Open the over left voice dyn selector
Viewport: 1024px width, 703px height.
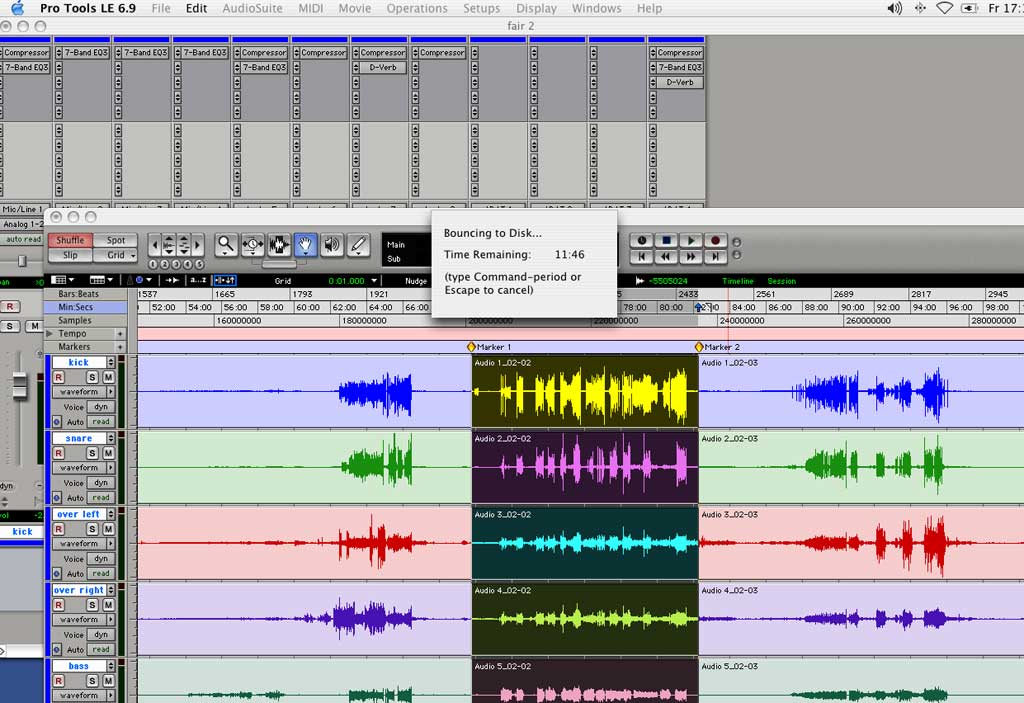(101, 559)
